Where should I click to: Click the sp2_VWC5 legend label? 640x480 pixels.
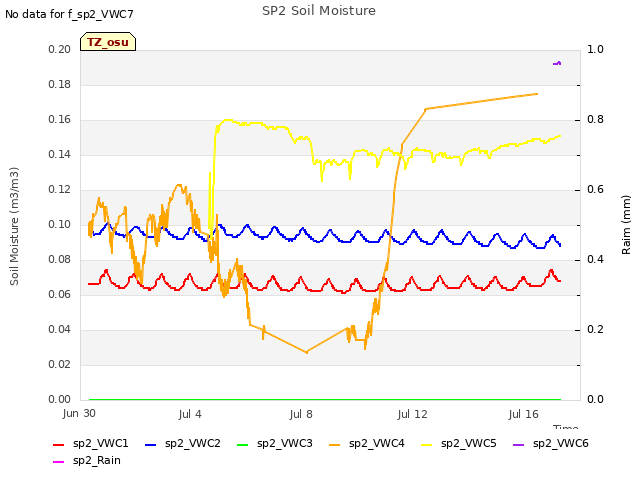tap(469, 443)
